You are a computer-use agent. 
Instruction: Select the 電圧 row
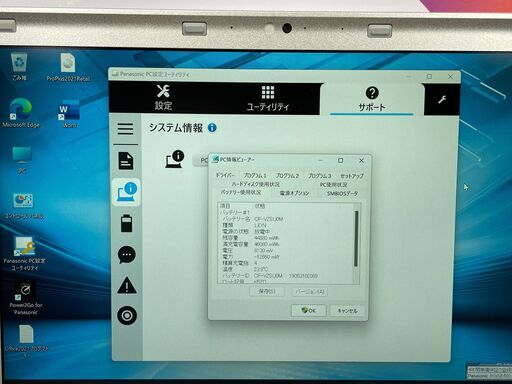click(285, 250)
